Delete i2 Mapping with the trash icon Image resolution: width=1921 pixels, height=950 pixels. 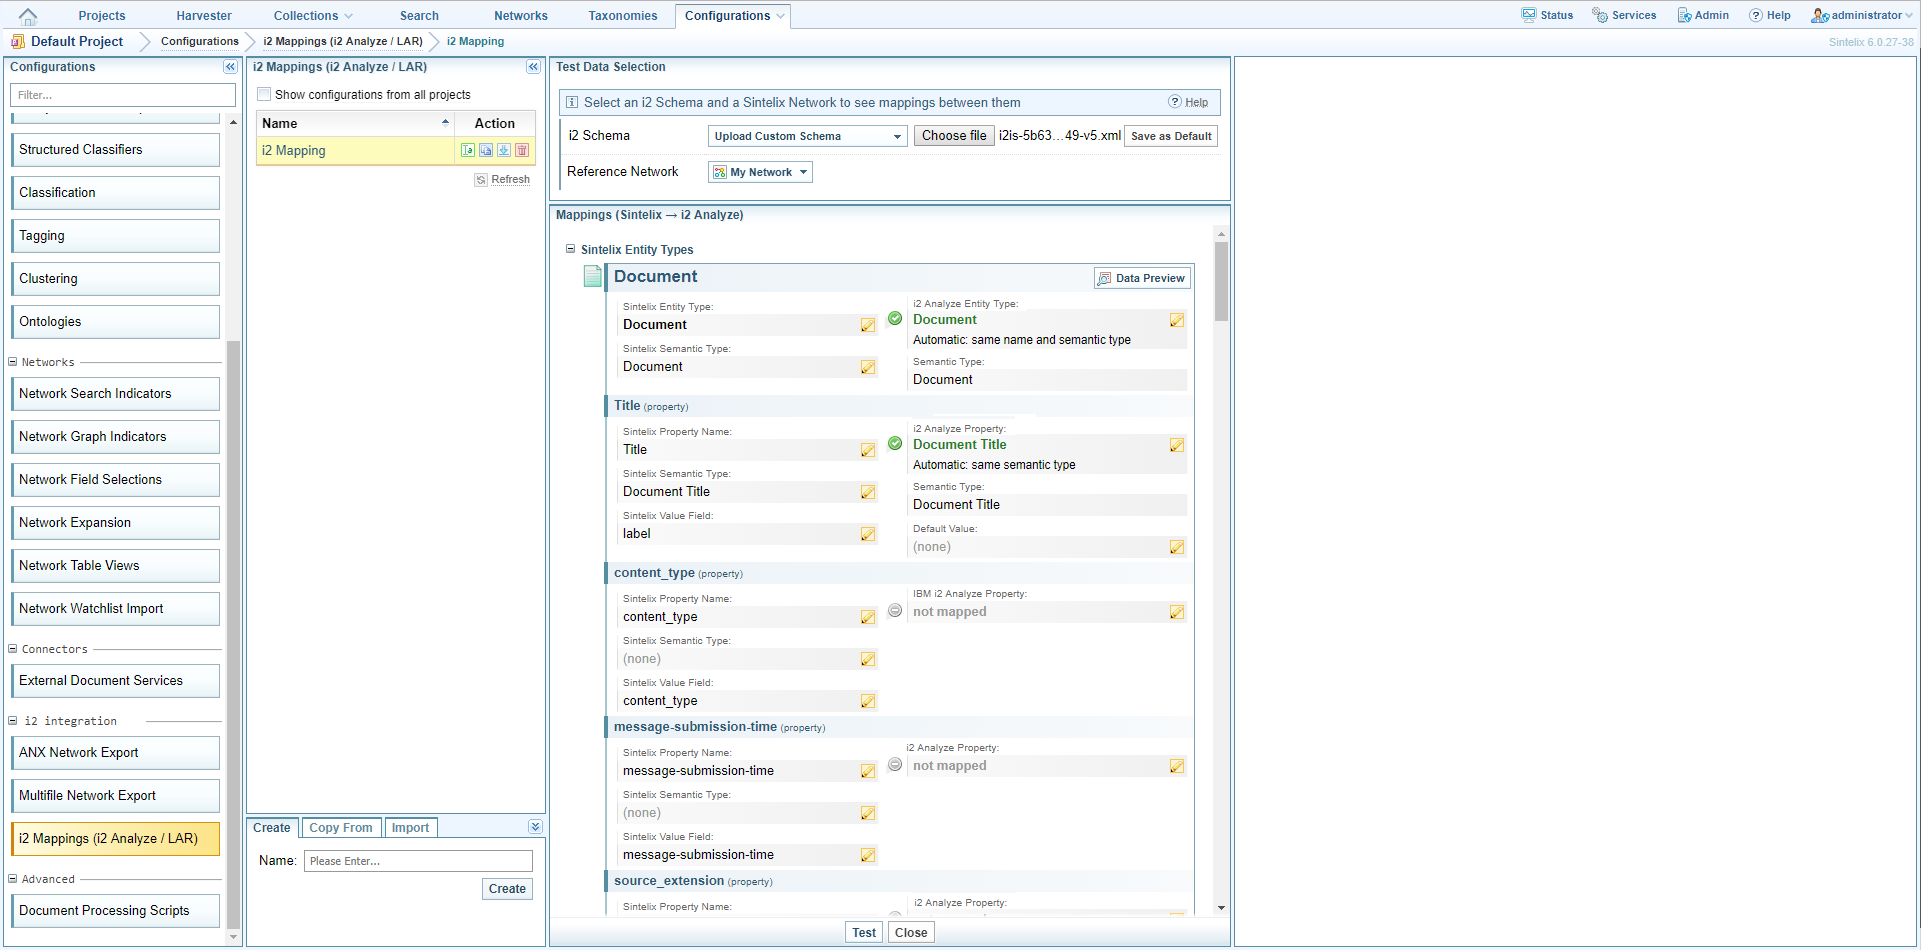[x=522, y=150]
